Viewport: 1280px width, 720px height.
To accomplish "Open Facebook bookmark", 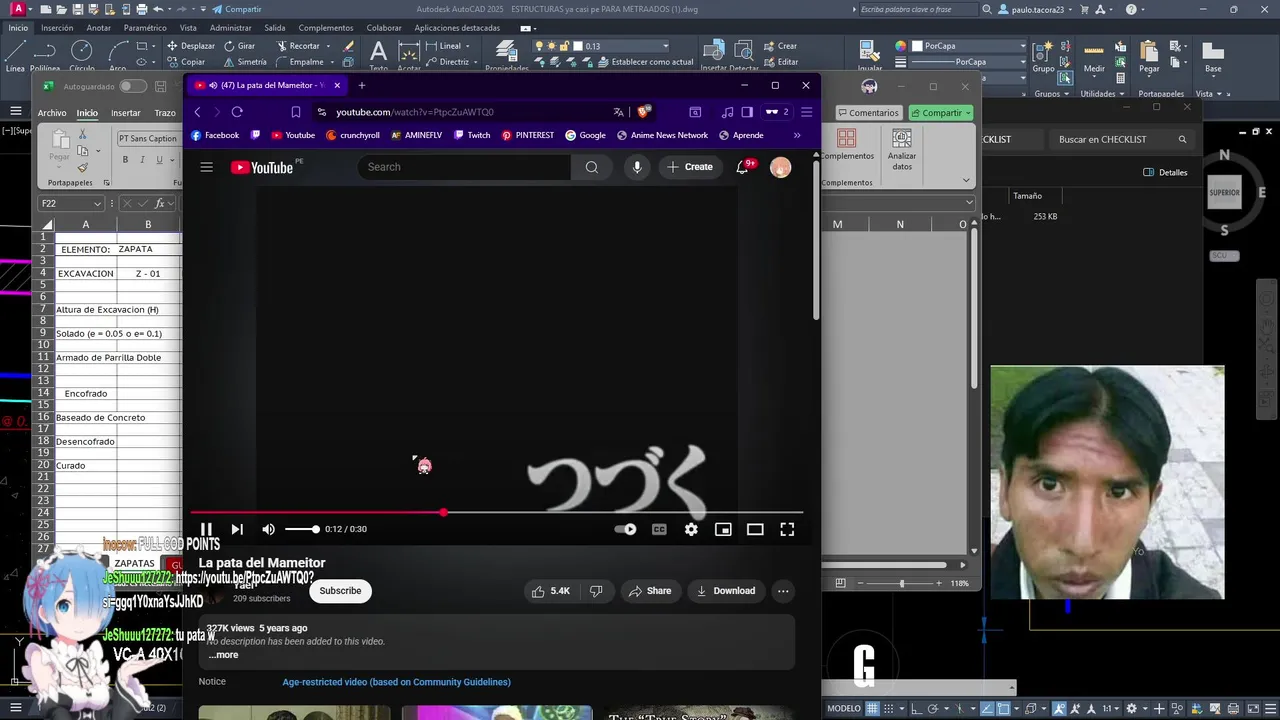I will click(x=215, y=135).
